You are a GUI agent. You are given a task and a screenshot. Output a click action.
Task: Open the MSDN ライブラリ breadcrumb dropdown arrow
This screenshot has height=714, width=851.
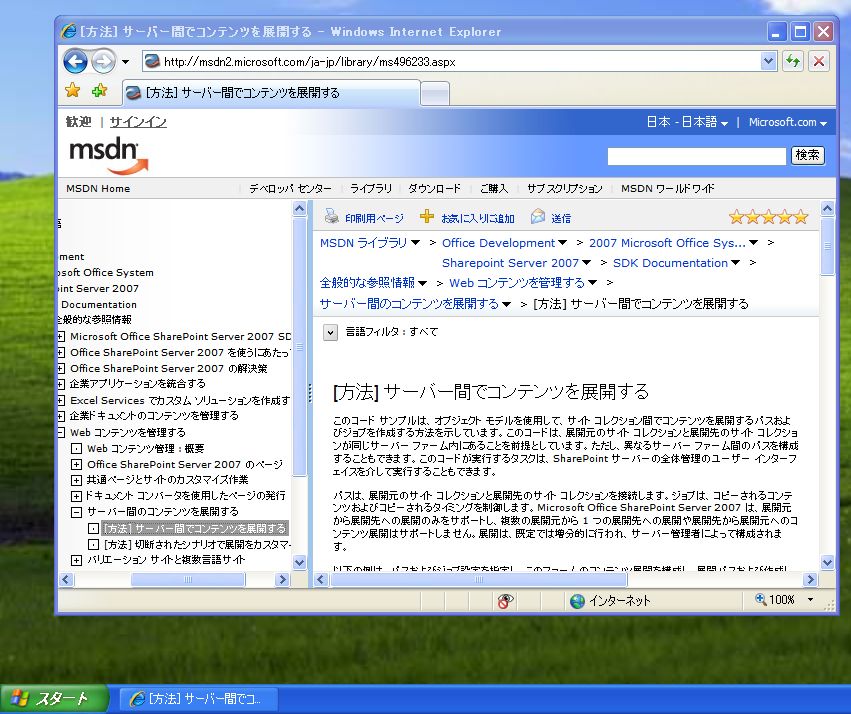pos(415,243)
